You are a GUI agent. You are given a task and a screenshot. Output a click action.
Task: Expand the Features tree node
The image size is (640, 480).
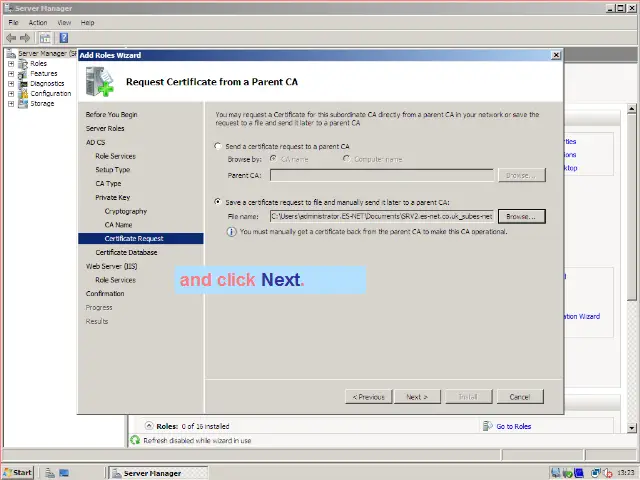(11, 74)
